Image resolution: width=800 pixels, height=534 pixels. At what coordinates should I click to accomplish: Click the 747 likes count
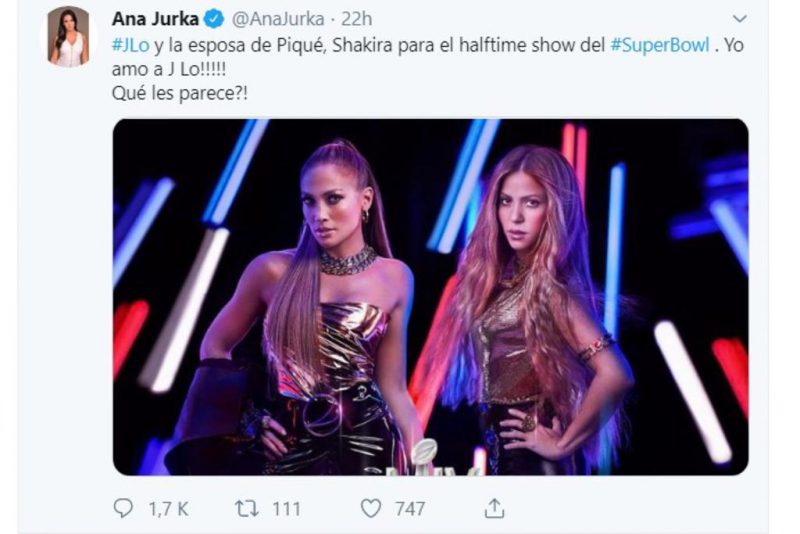410,508
